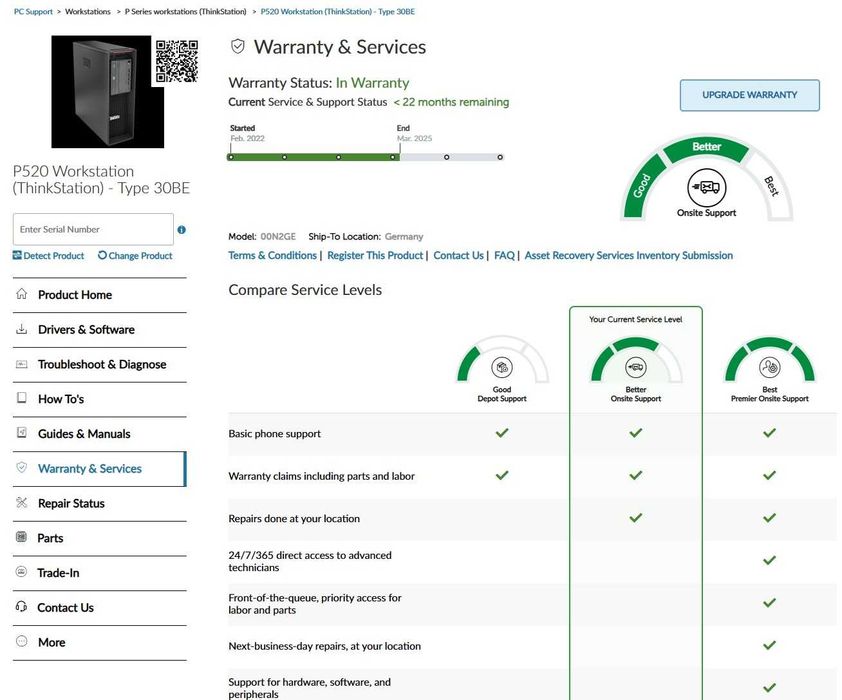Click the serial number info icon
The height and width of the screenshot is (700, 842).
point(182,230)
